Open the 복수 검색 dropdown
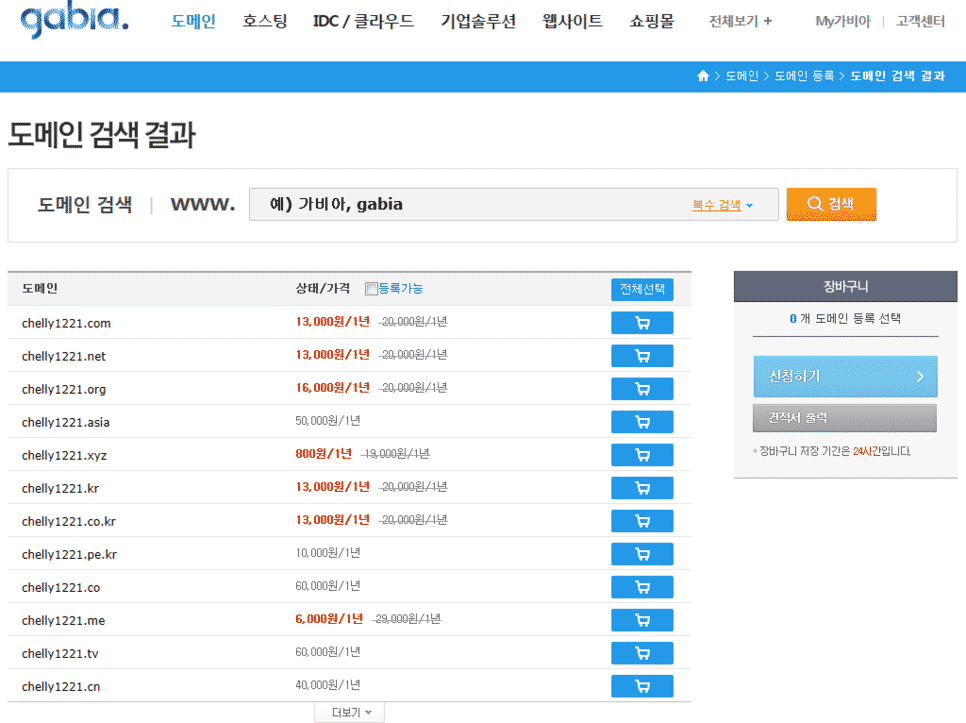966x723 pixels. coord(722,205)
